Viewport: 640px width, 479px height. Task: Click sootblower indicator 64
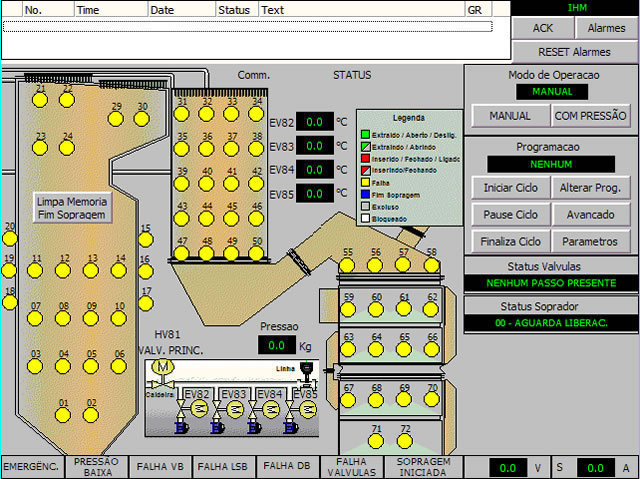pos(376,350)
